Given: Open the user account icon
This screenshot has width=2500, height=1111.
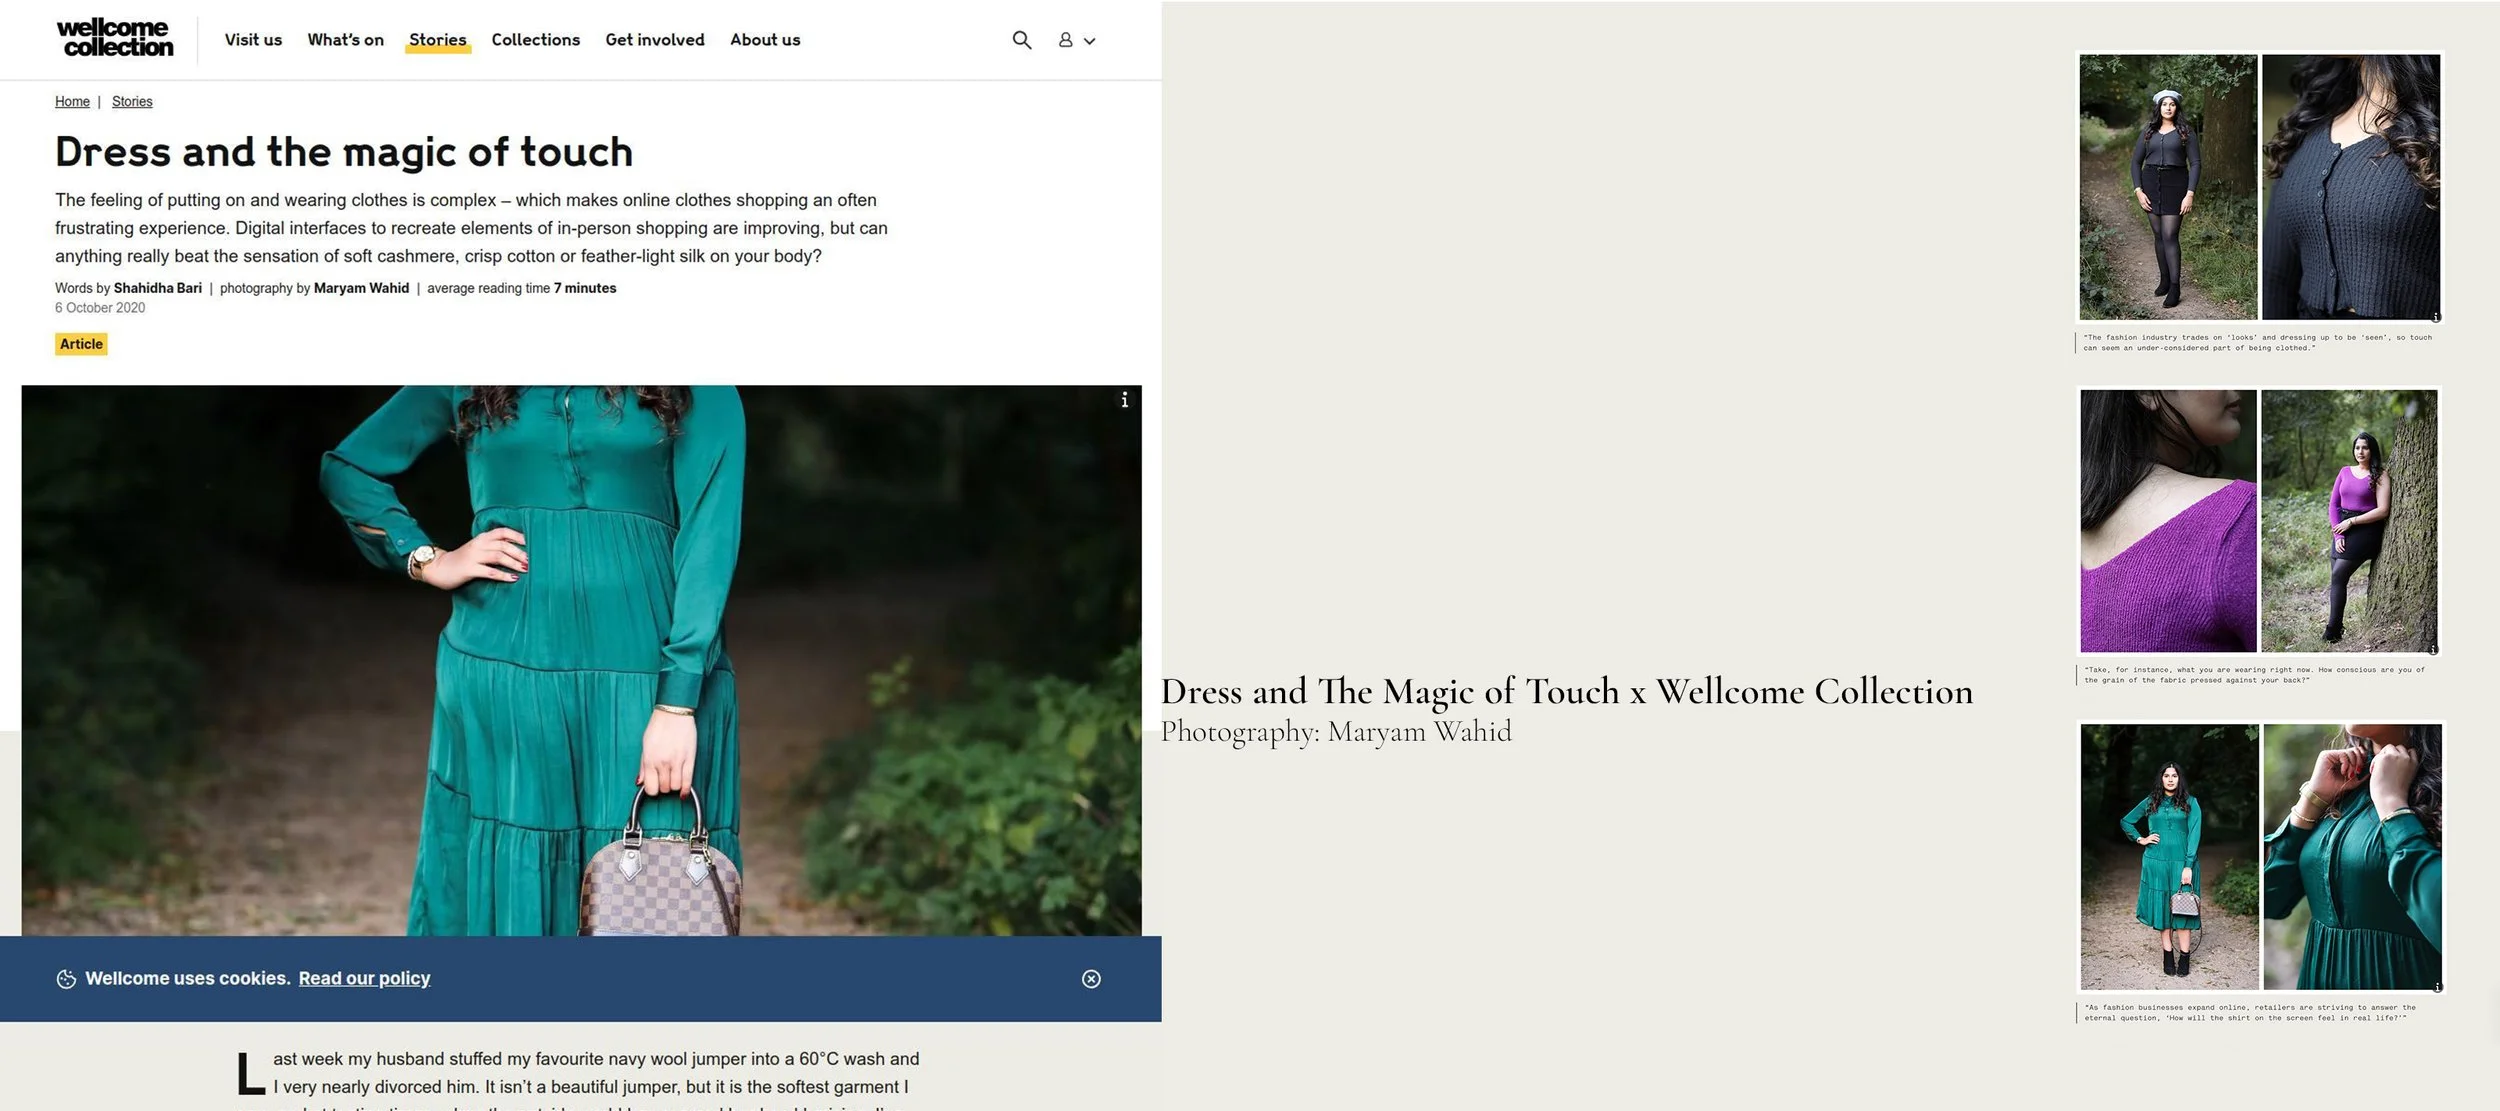Looking at the screenshot, I should coord(1066,40).
